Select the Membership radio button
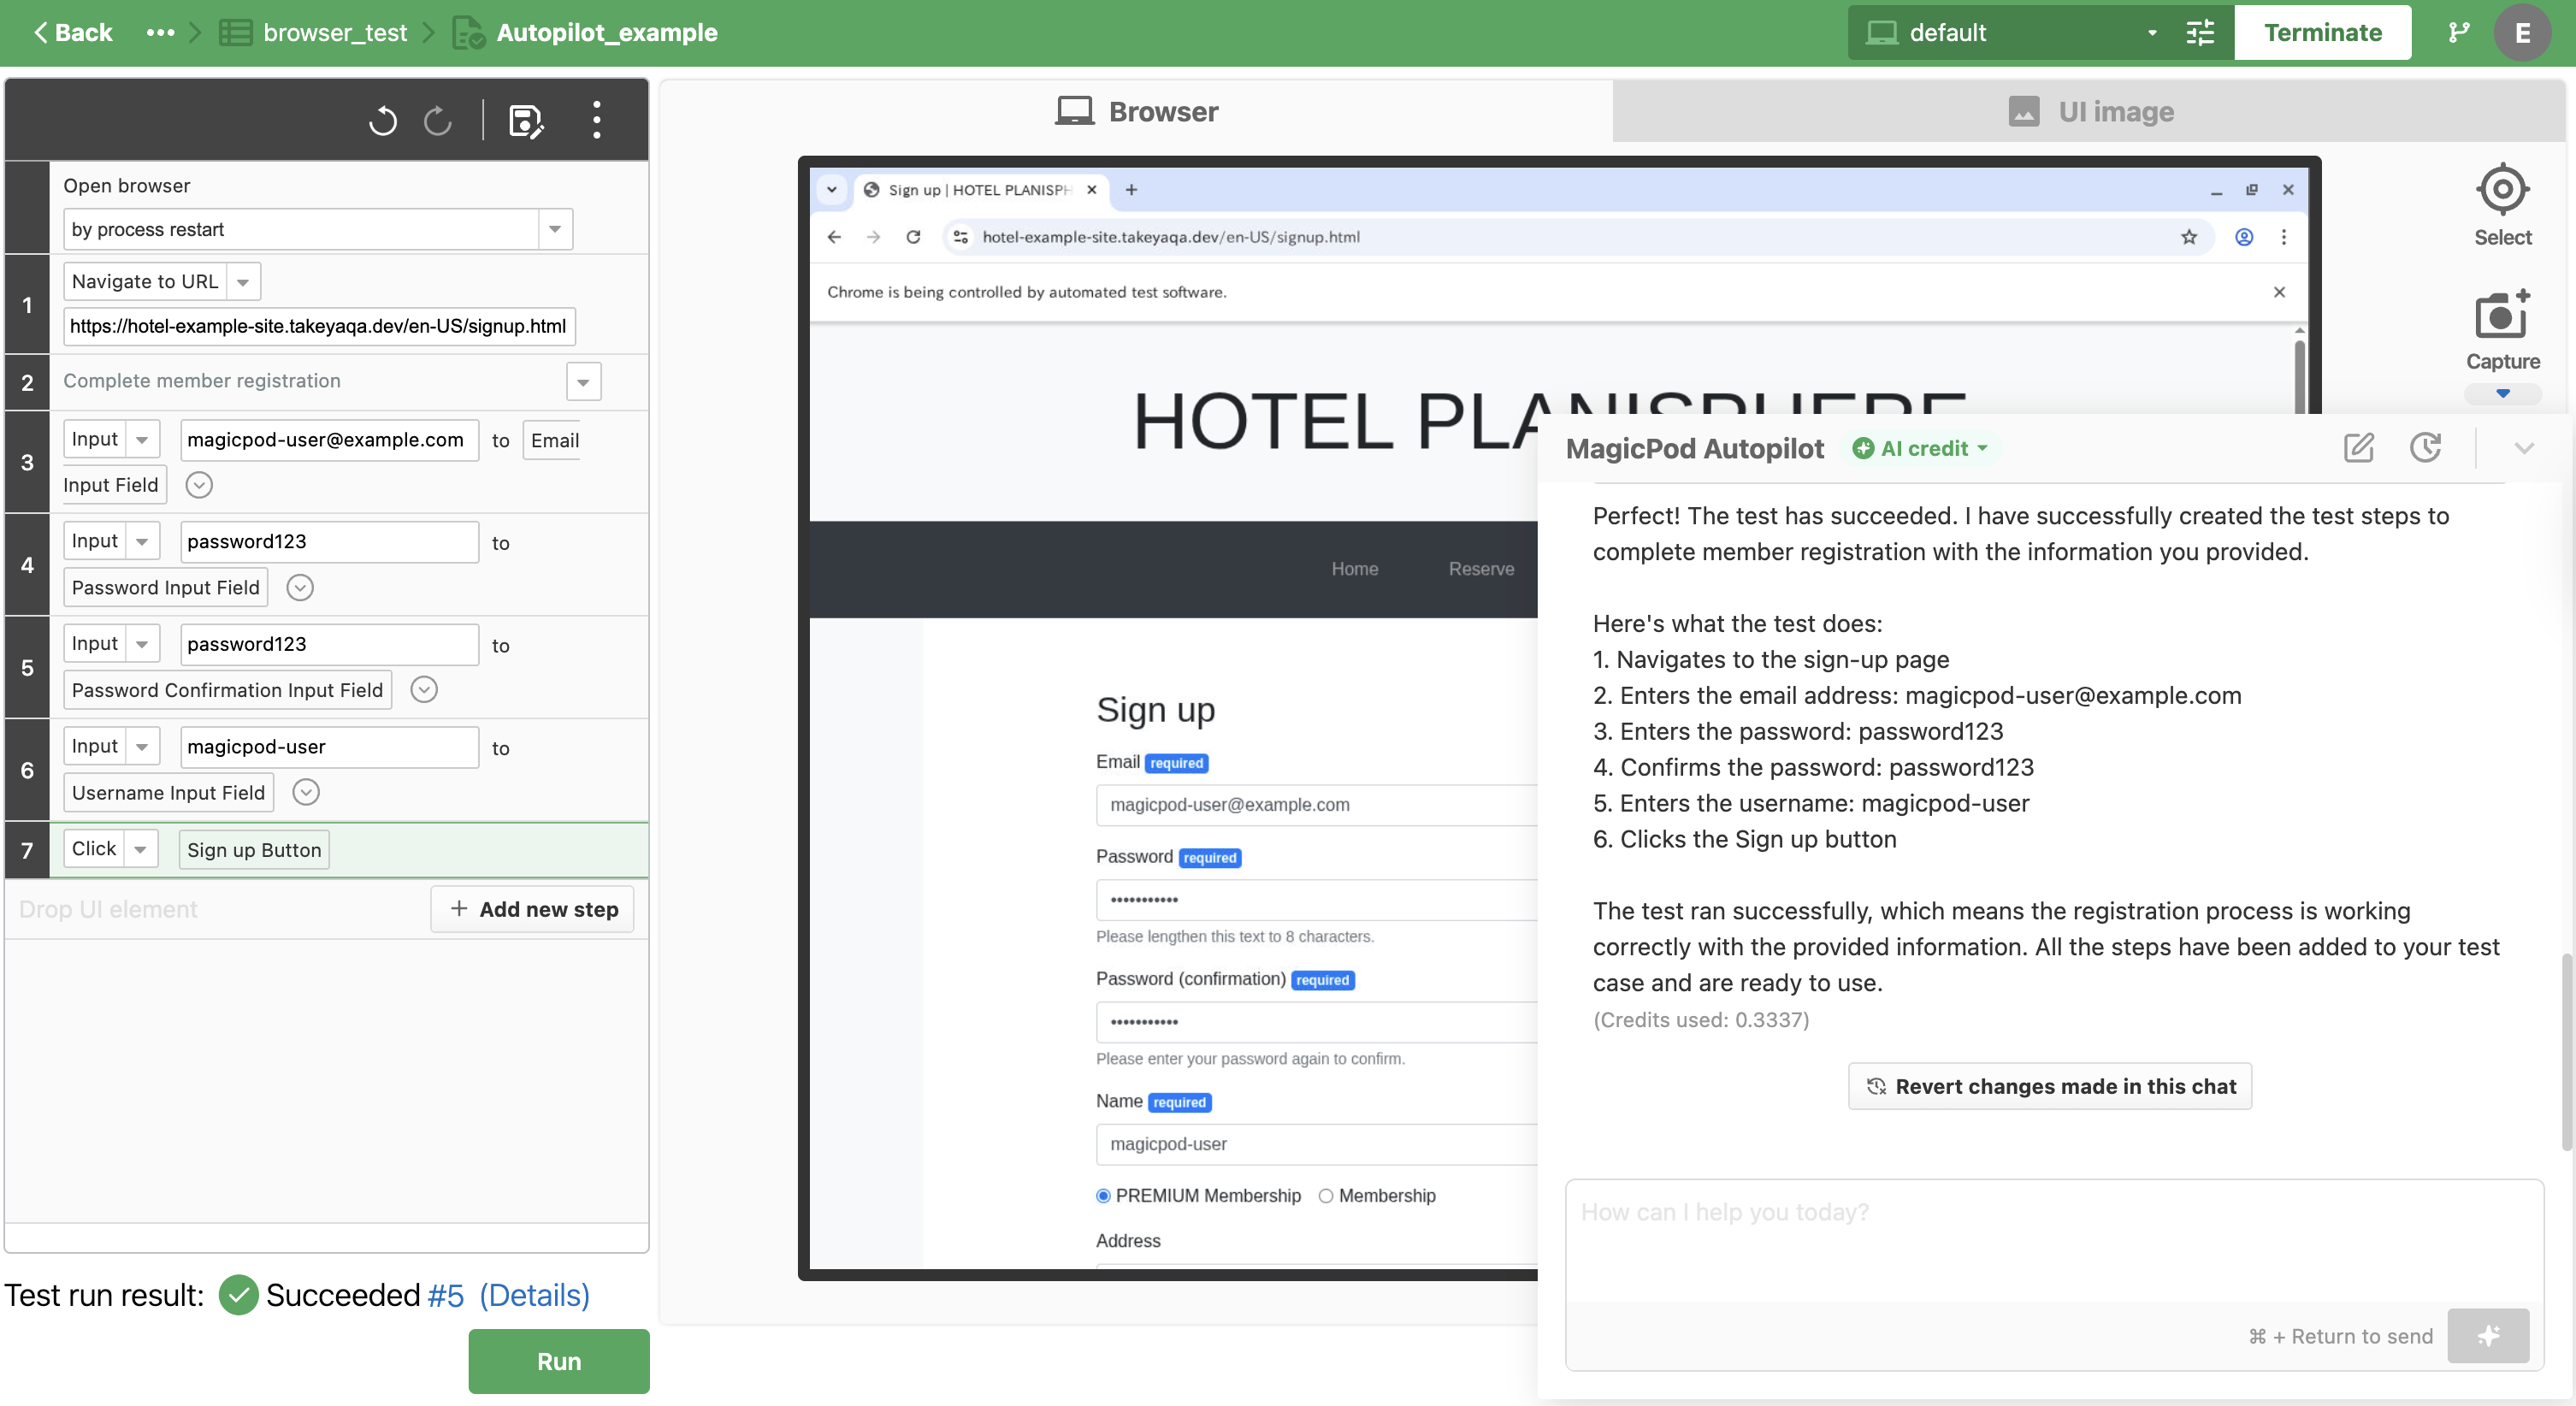2576x1406 pixels. click(x=1326, y=1196)
